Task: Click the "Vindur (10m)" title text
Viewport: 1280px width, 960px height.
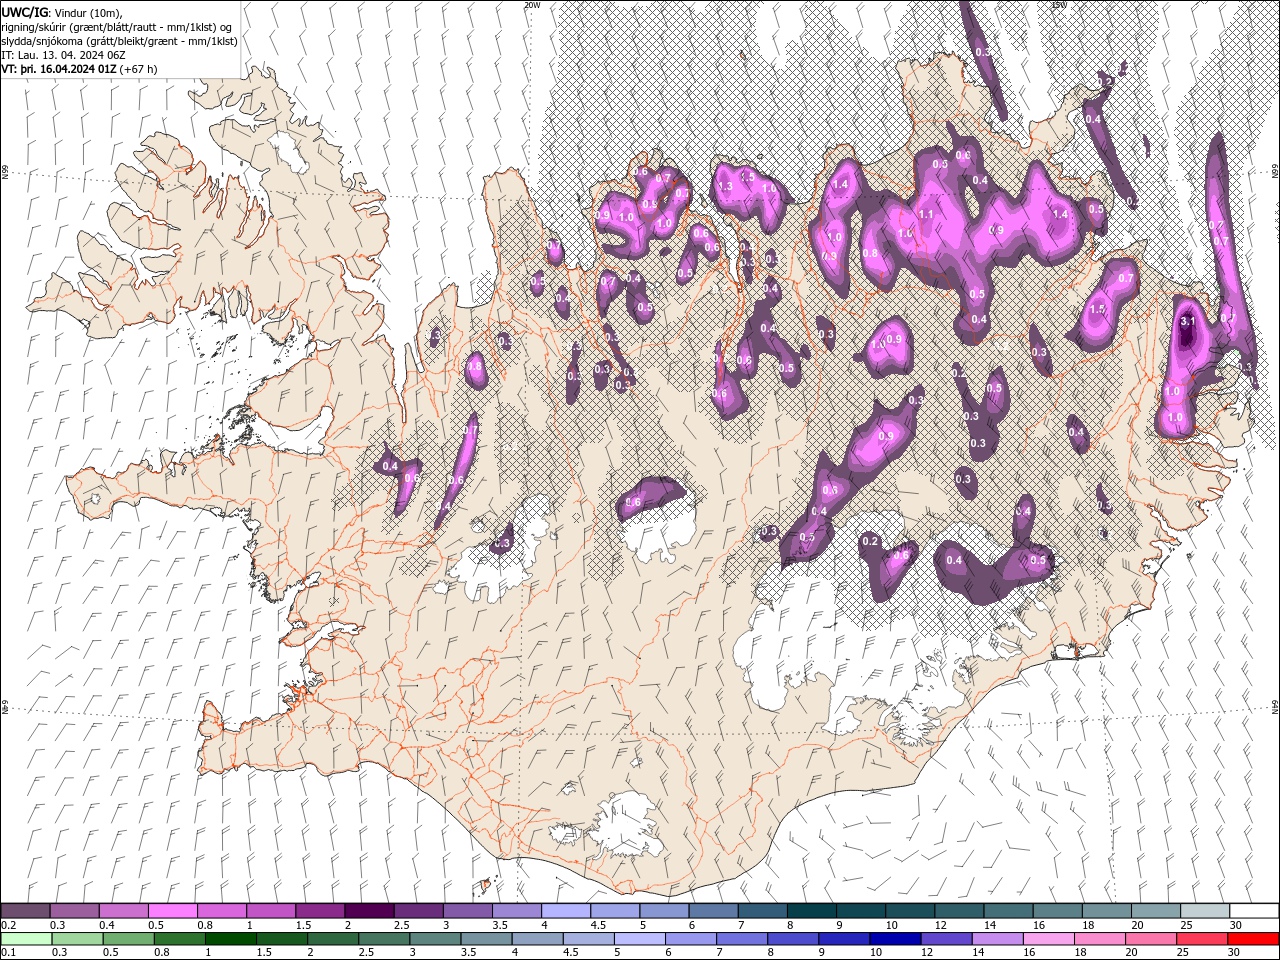Action: (87, 12)
